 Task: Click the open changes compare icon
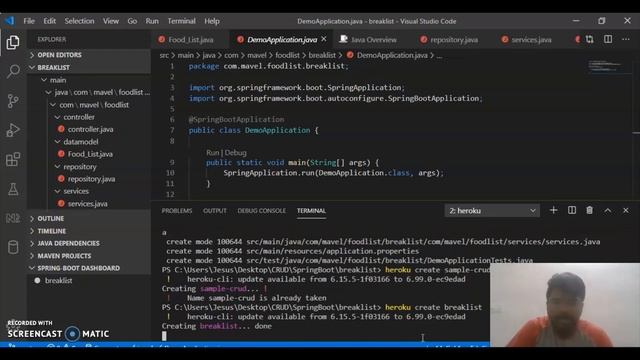point(589,39)
